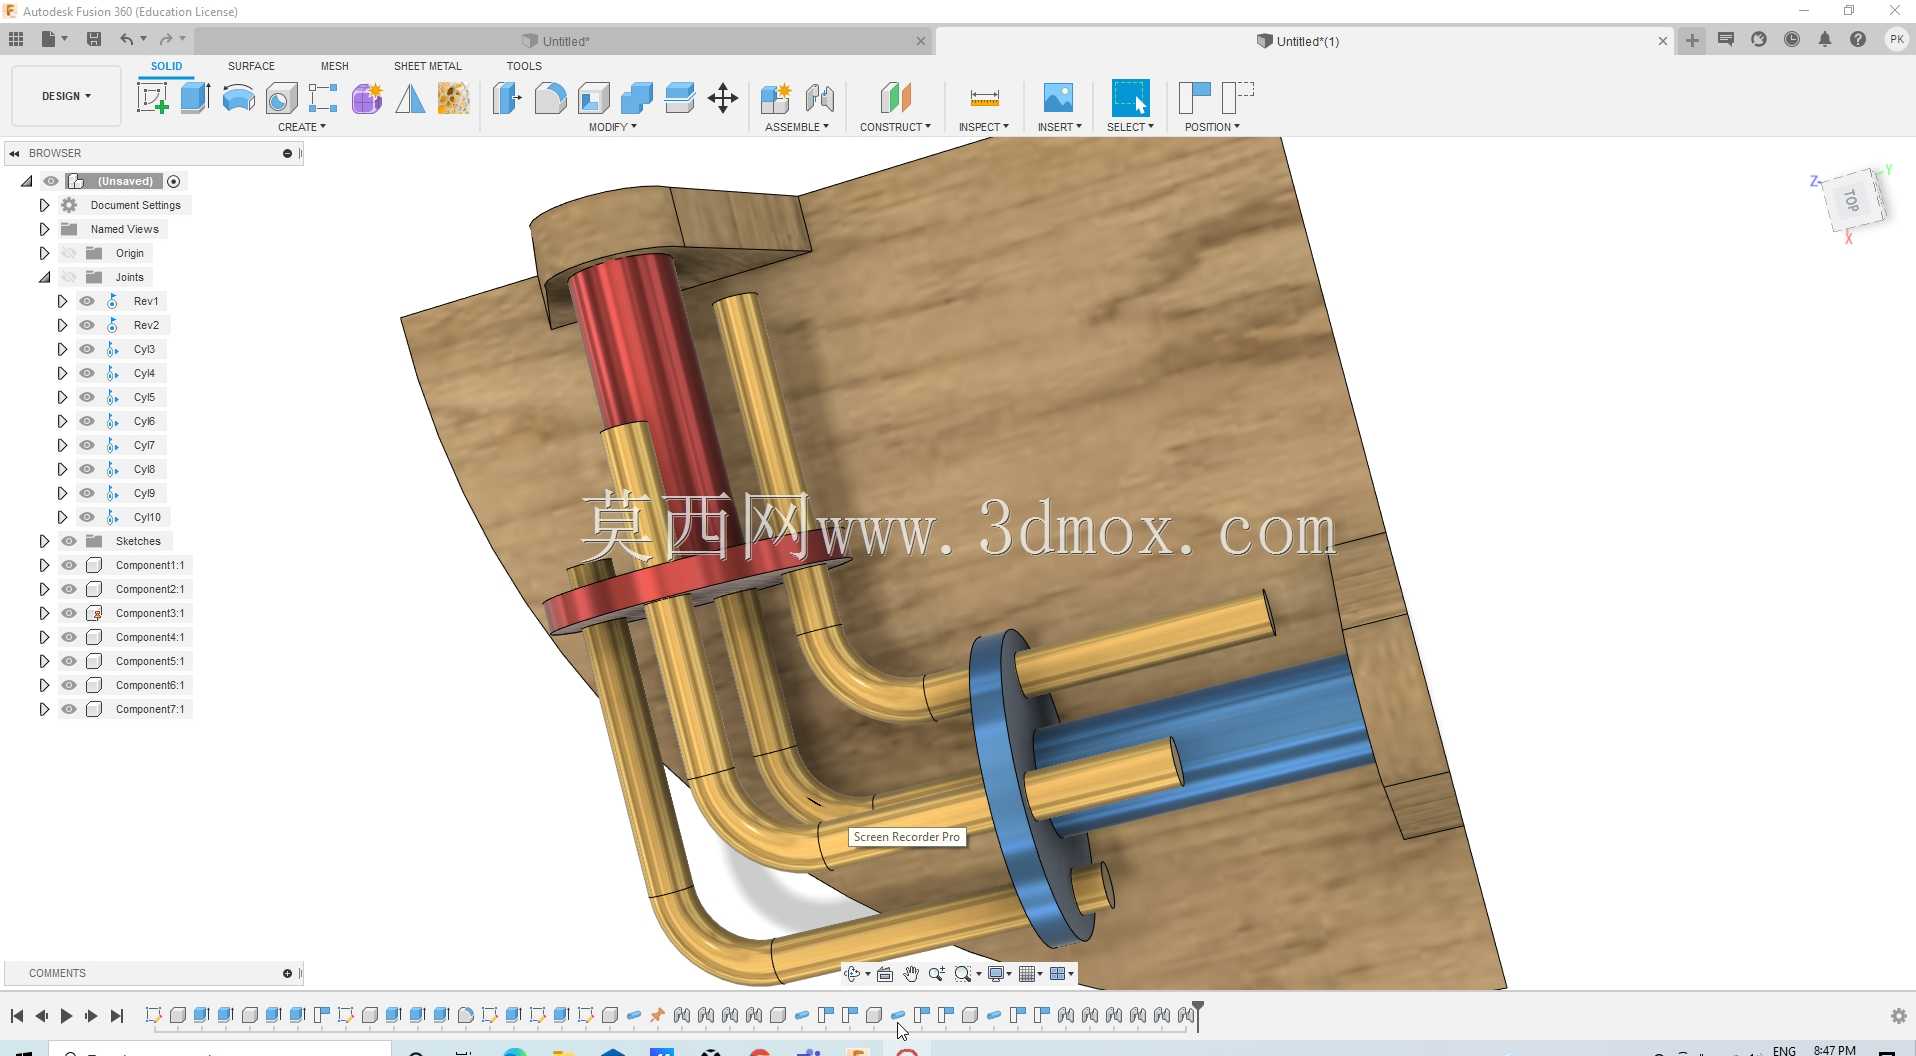Select the Joint tool
The height and width of the screenshot is (1056, 1916).
coord(819,98)
